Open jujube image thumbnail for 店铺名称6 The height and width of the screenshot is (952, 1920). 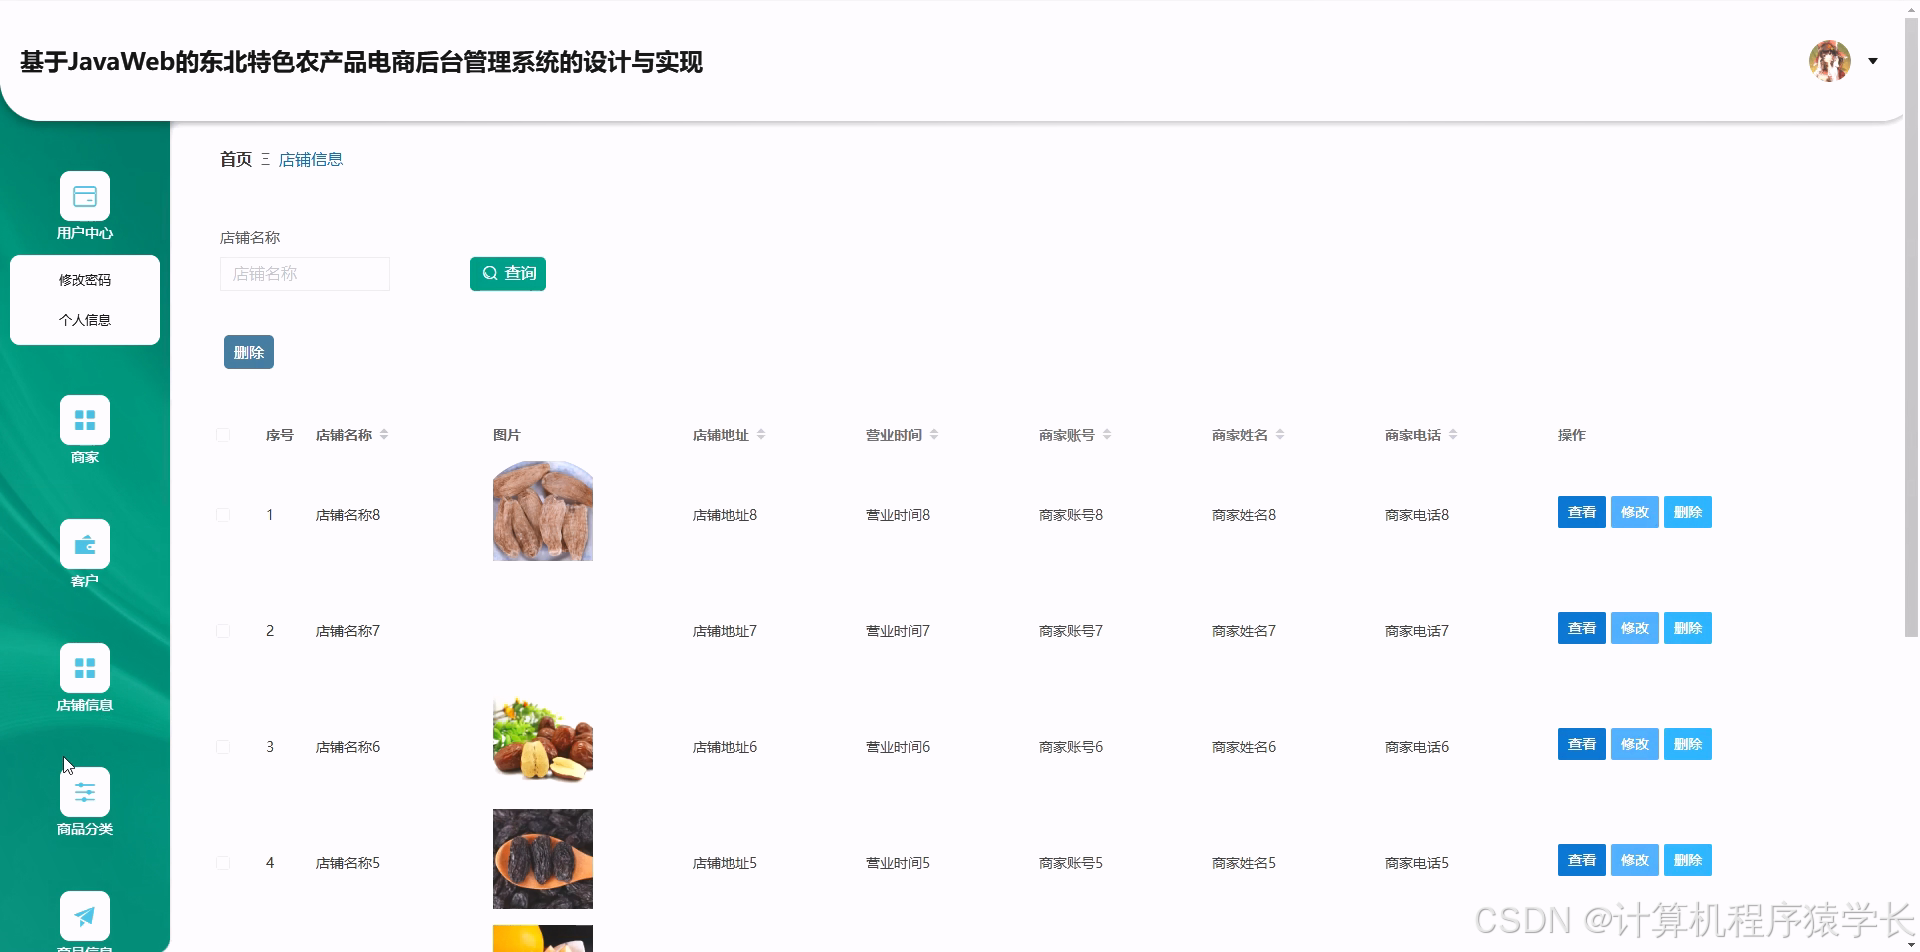pyautogui.click(x=543, y=743)
